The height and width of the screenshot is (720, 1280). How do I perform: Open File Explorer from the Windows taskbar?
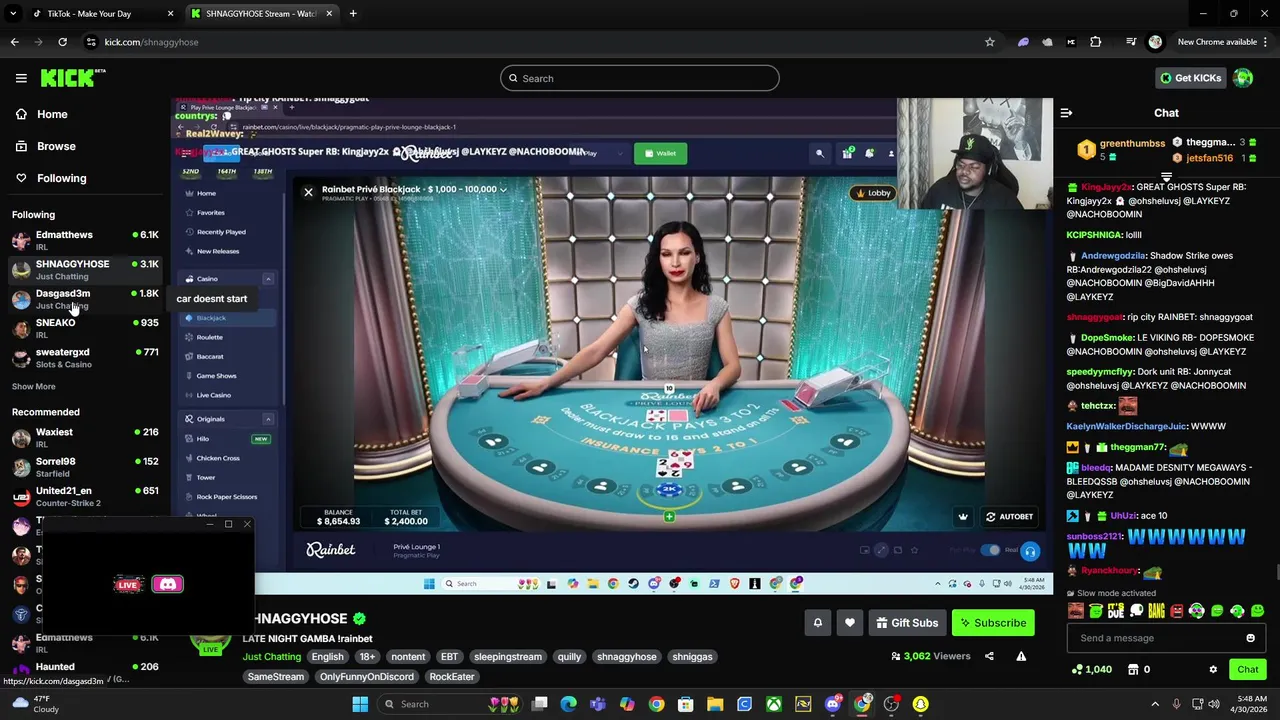click(x=715, y=704)
